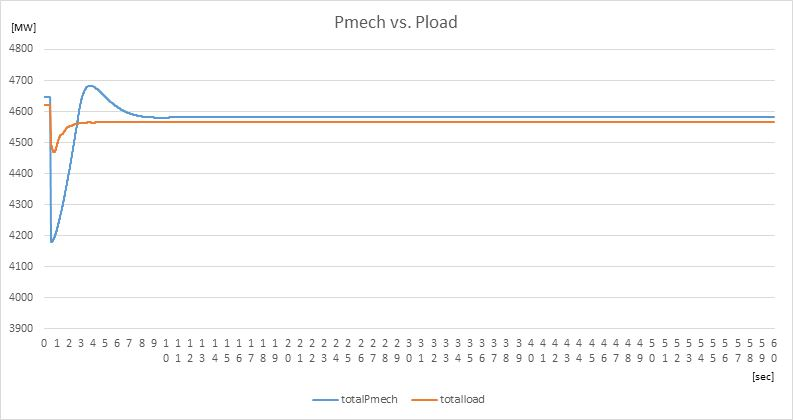Viewport: 793px width, 420px height.
Task: Click the 4700 y-axis tick label
Action: (21, 80)
